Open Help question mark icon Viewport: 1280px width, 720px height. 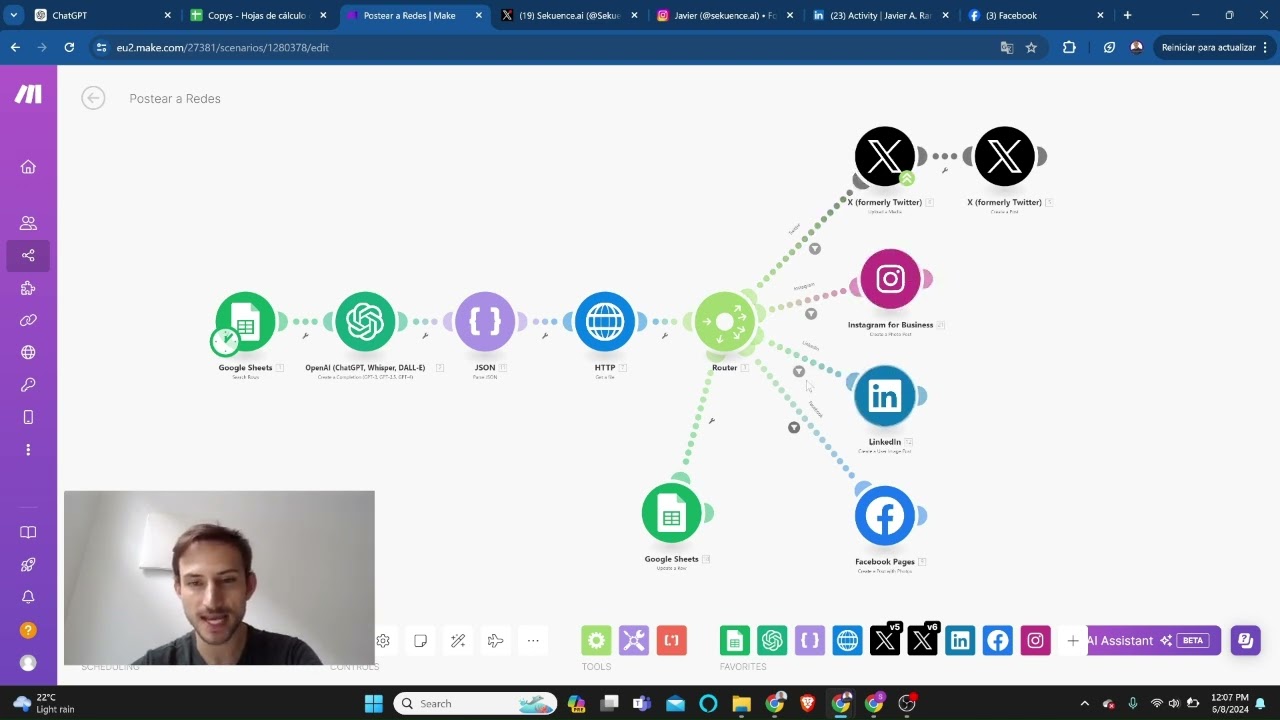pyautogui.click(x=28, y=630)
